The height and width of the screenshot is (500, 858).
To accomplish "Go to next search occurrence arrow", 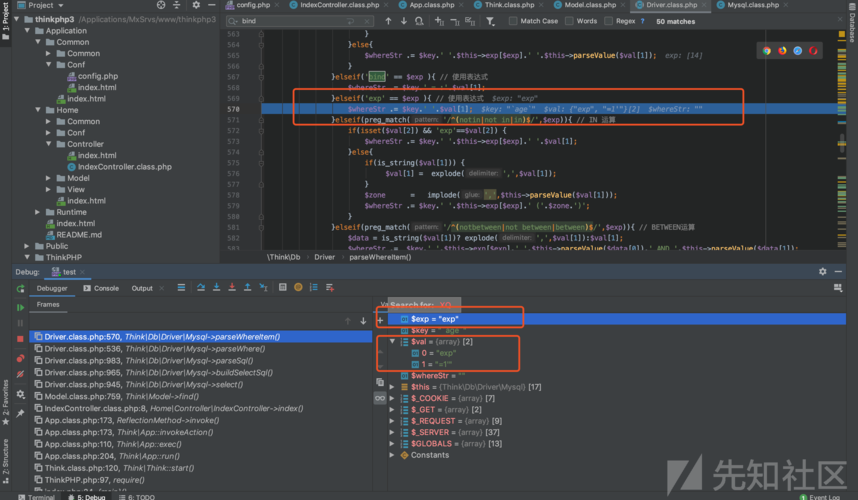I will coord(404,21).
